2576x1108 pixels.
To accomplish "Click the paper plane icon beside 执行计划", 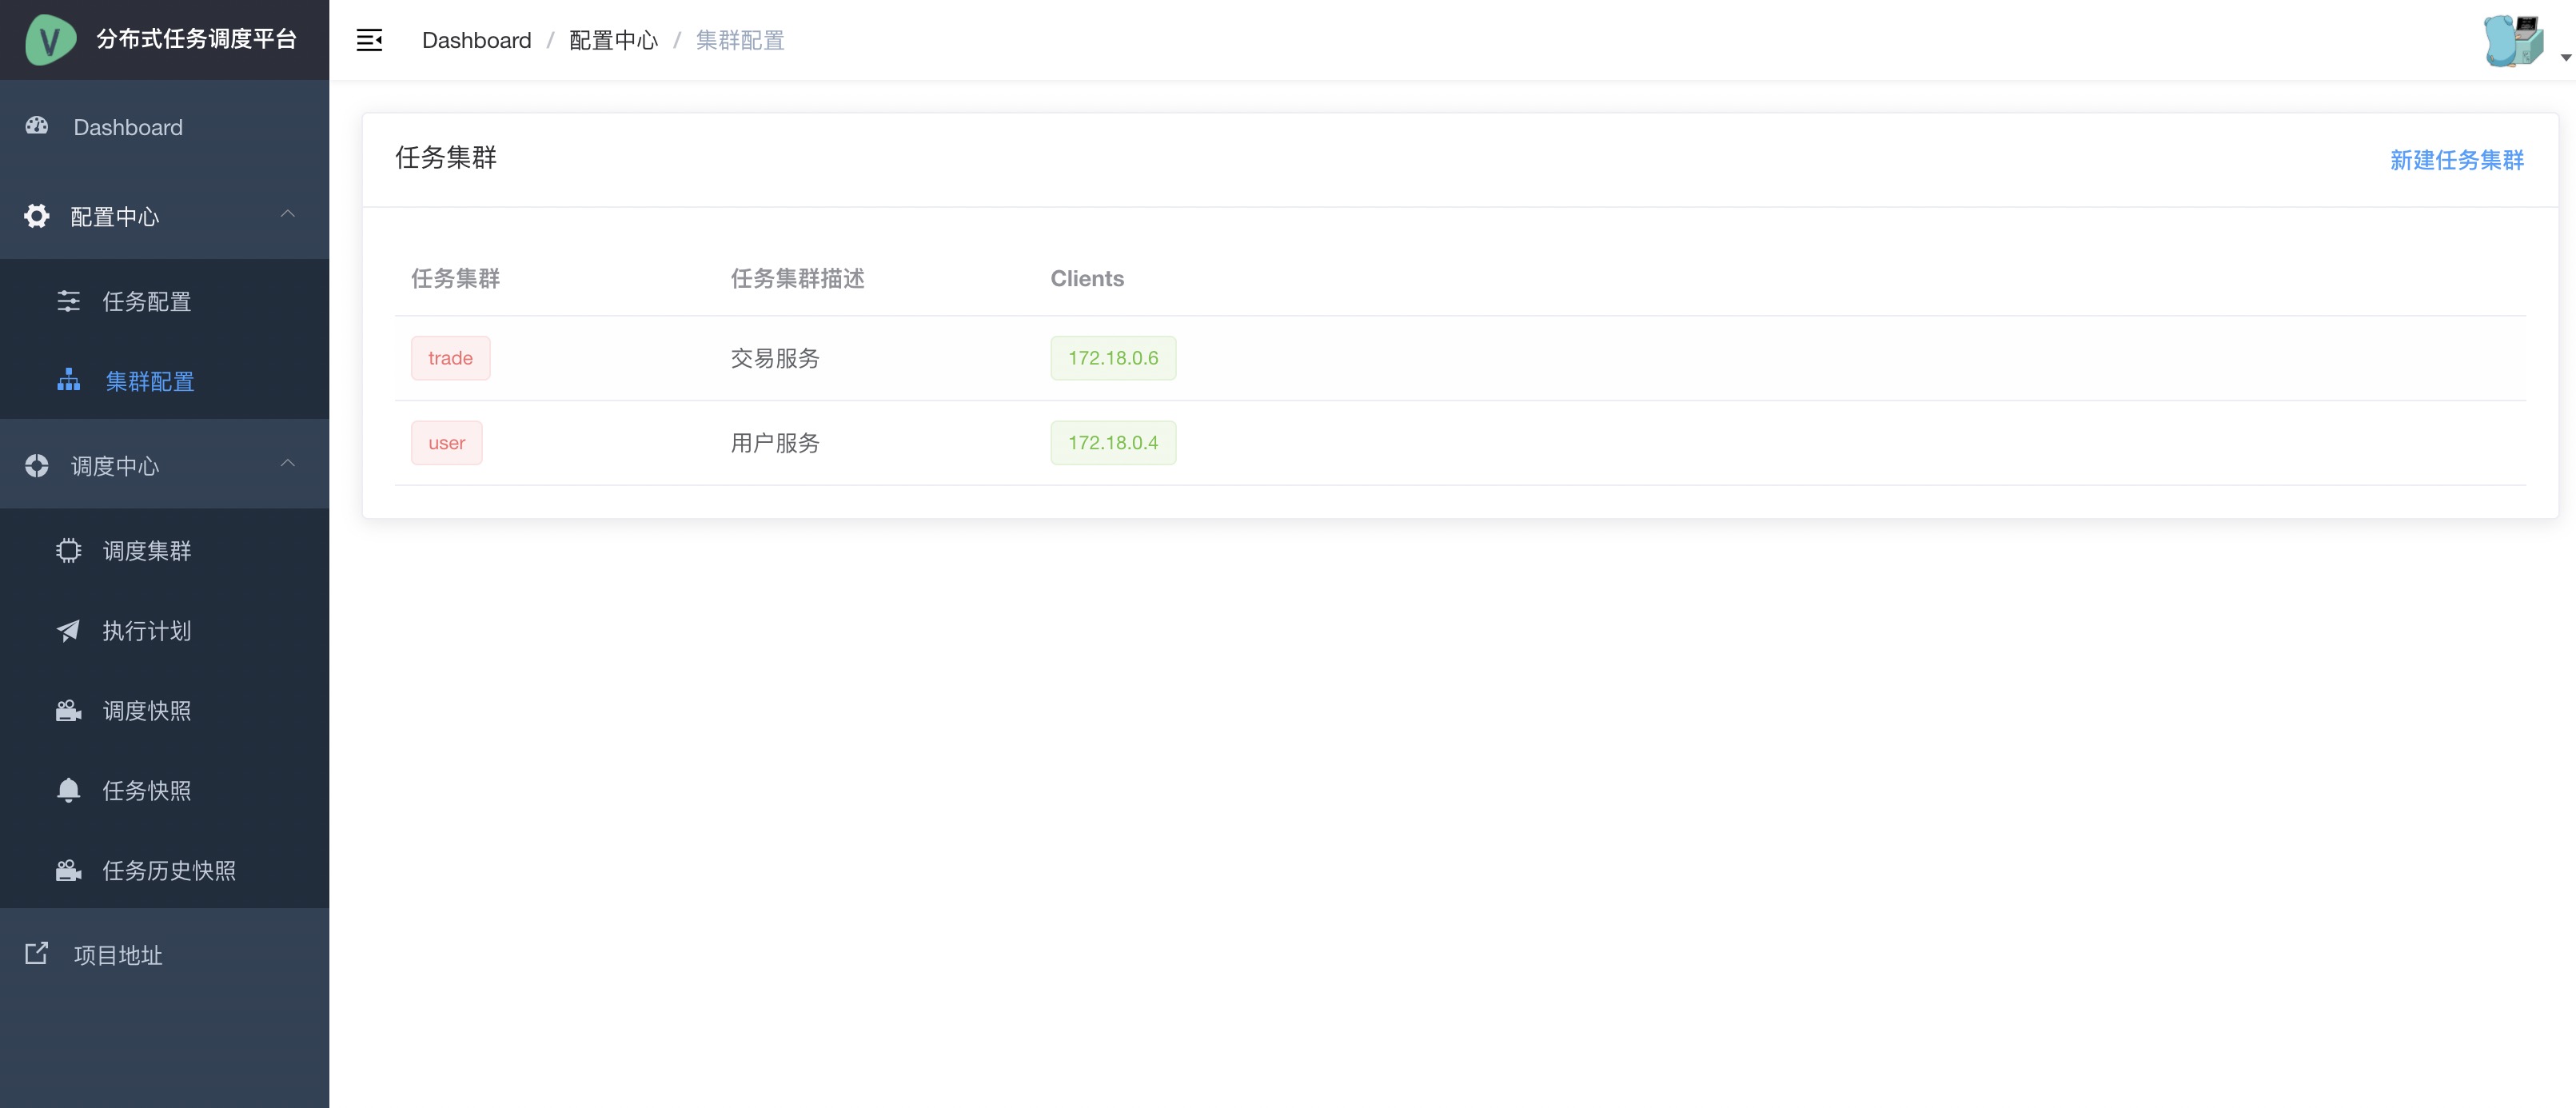I will [68, 630].
